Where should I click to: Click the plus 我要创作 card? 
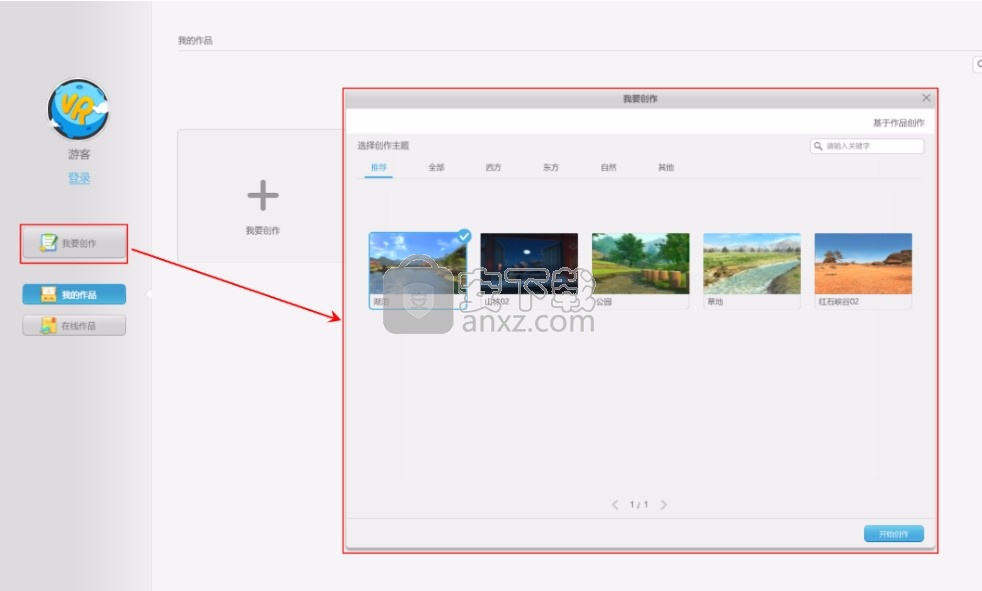pyautogui.click(x=262, y=196)
